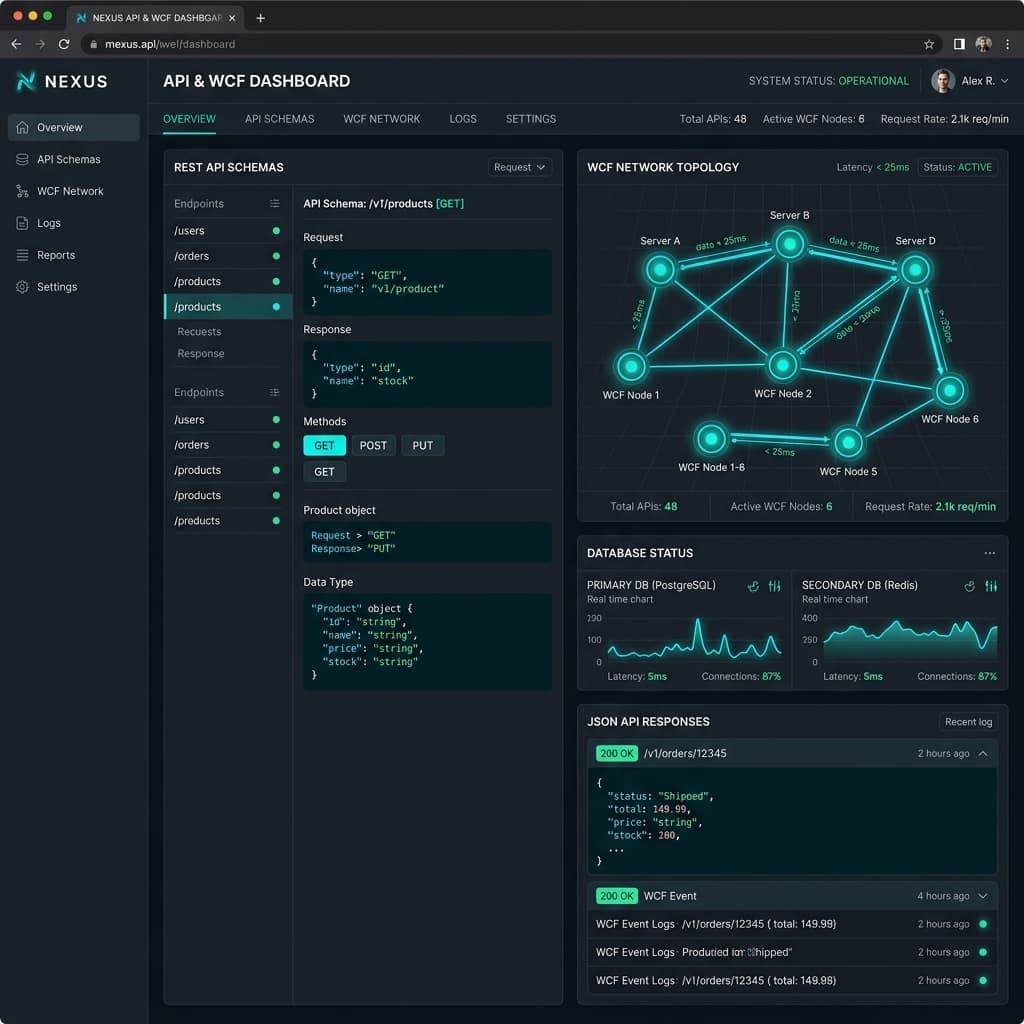Click 'Request Rate: 2.1k req/min' in header
1024x1024 pixels.
coord(944,119)
